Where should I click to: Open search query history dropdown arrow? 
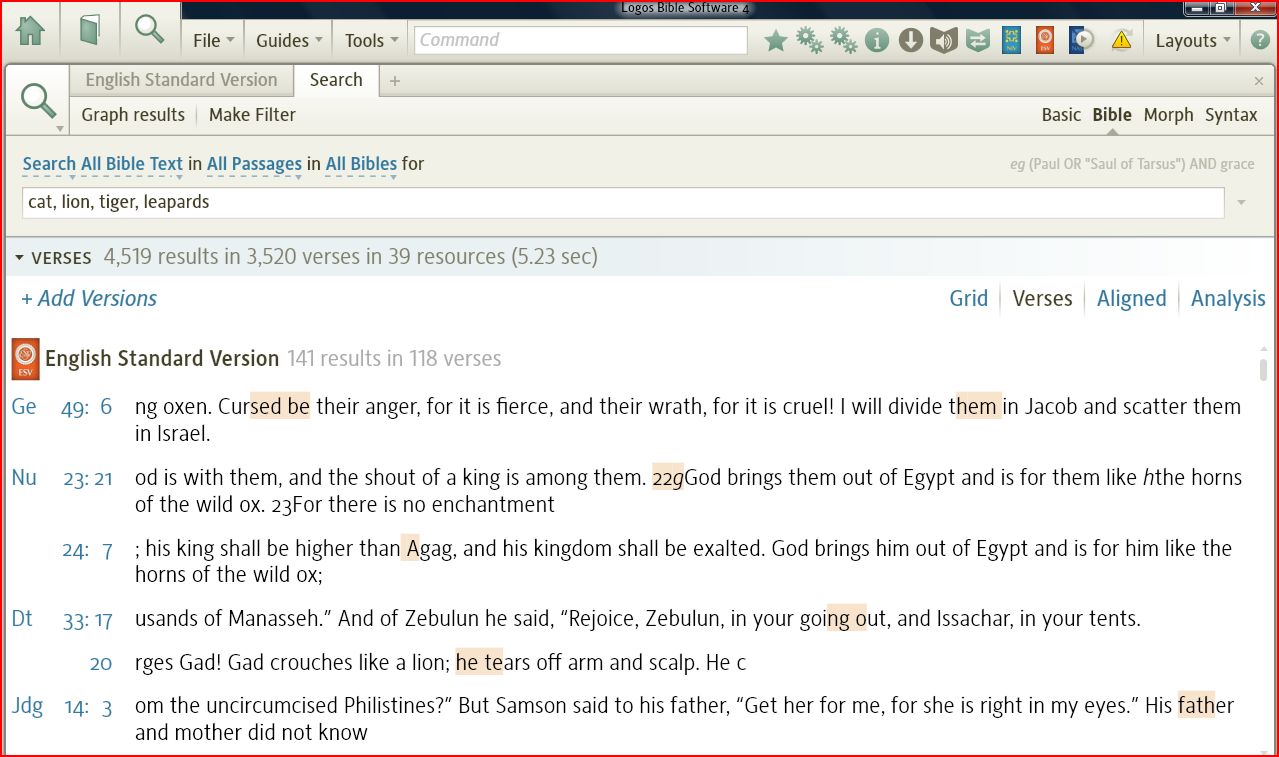click(1242, 203)
